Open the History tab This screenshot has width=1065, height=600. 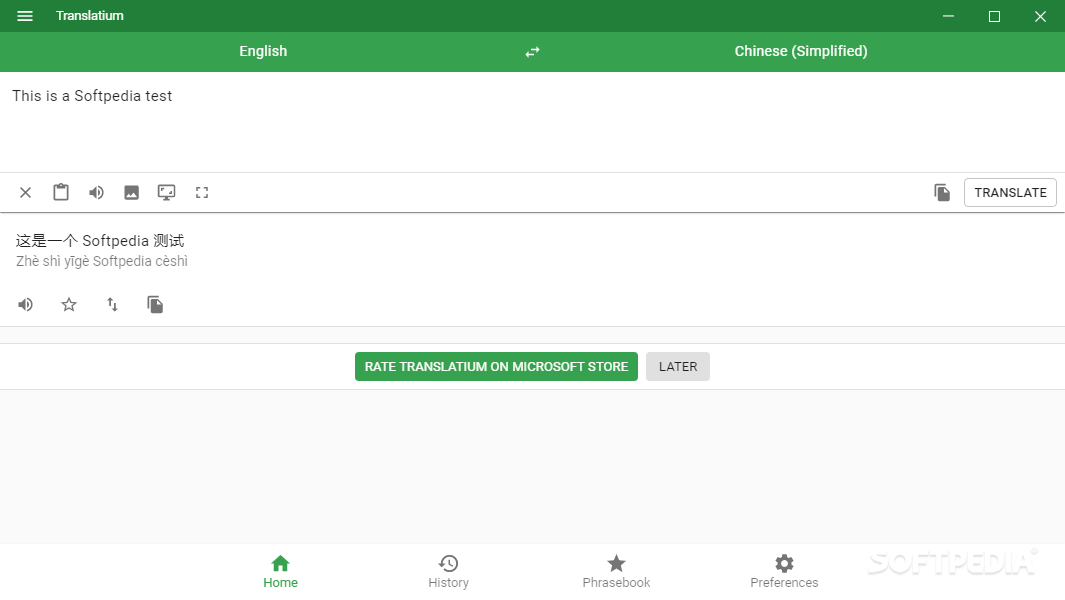pos(448,572)
